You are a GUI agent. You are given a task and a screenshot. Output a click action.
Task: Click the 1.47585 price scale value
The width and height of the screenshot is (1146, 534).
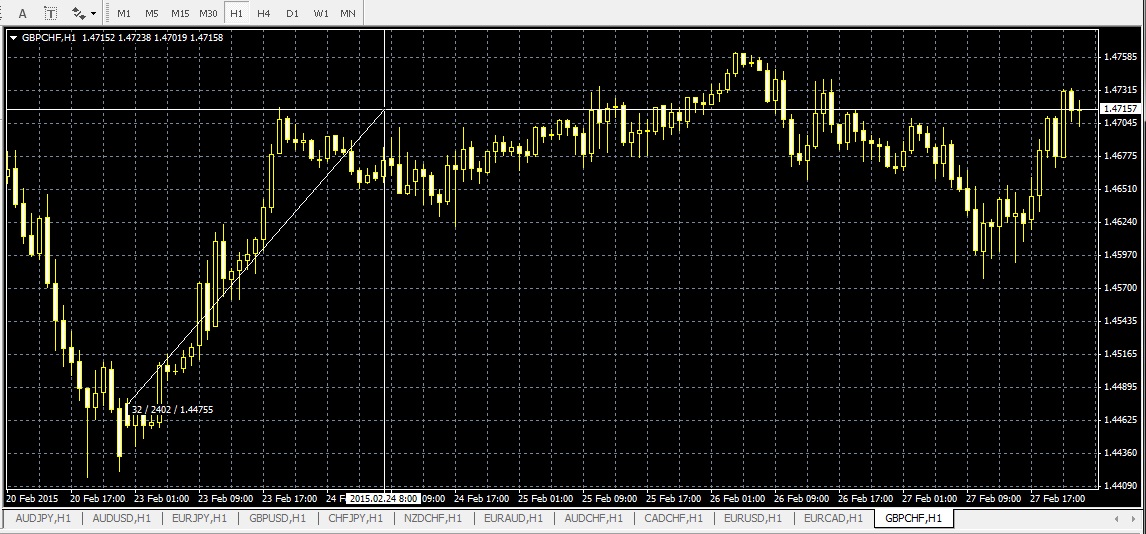[x=1120, y=56]
